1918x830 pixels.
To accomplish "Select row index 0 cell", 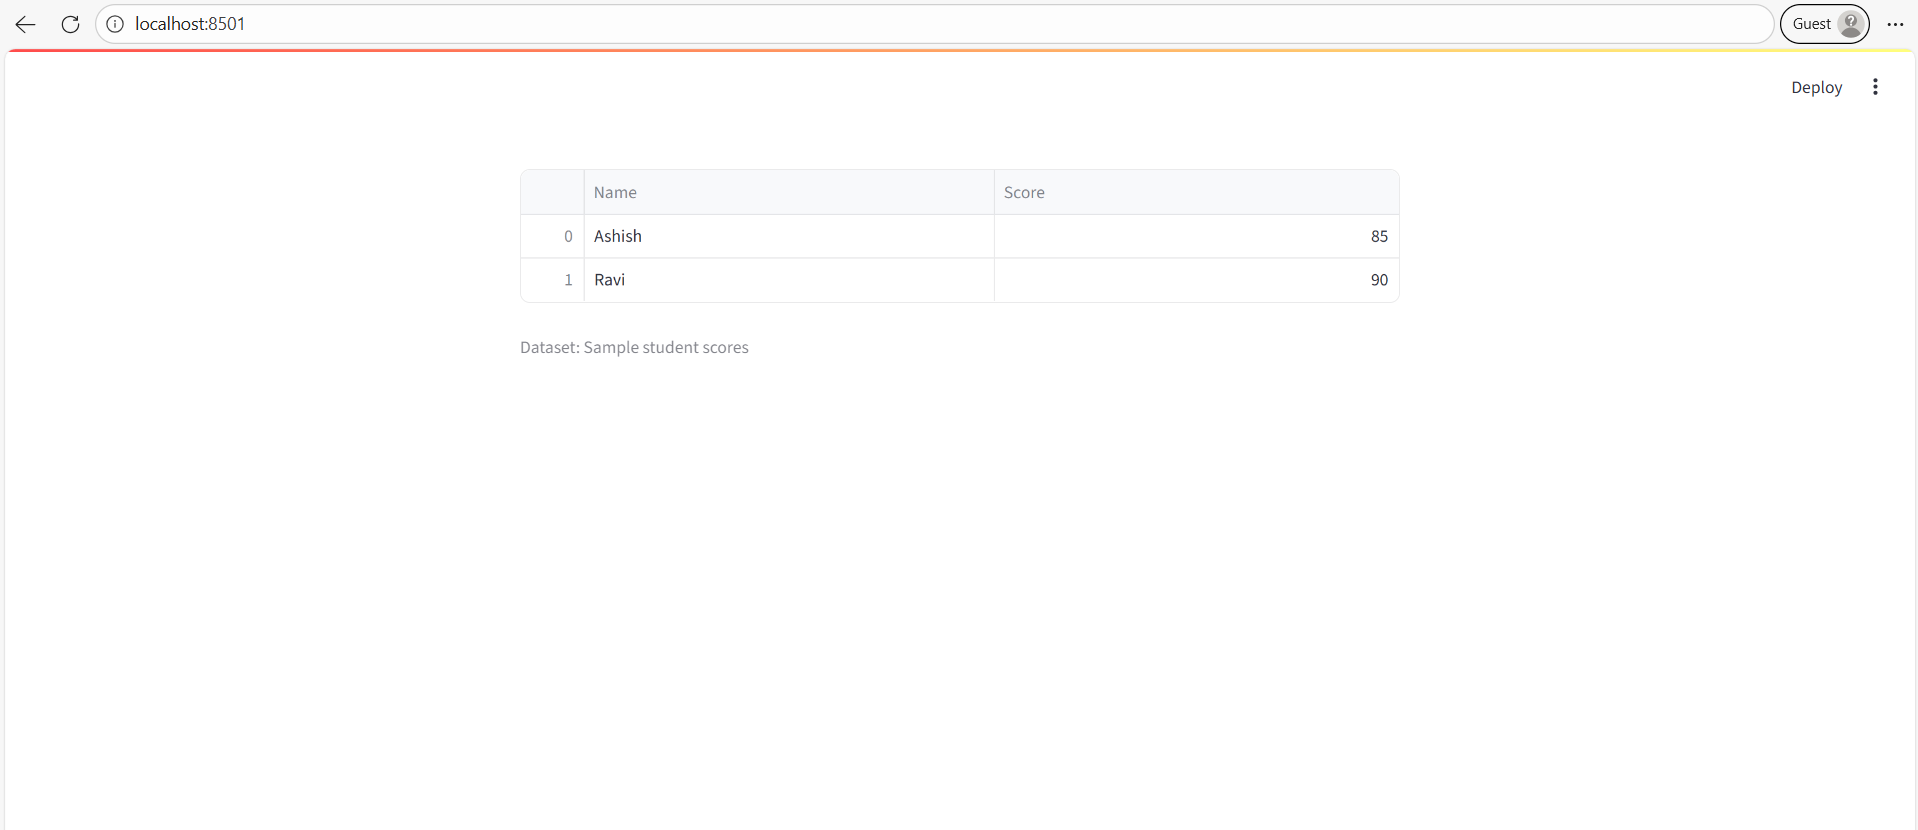I will click(x=552, y=236).
